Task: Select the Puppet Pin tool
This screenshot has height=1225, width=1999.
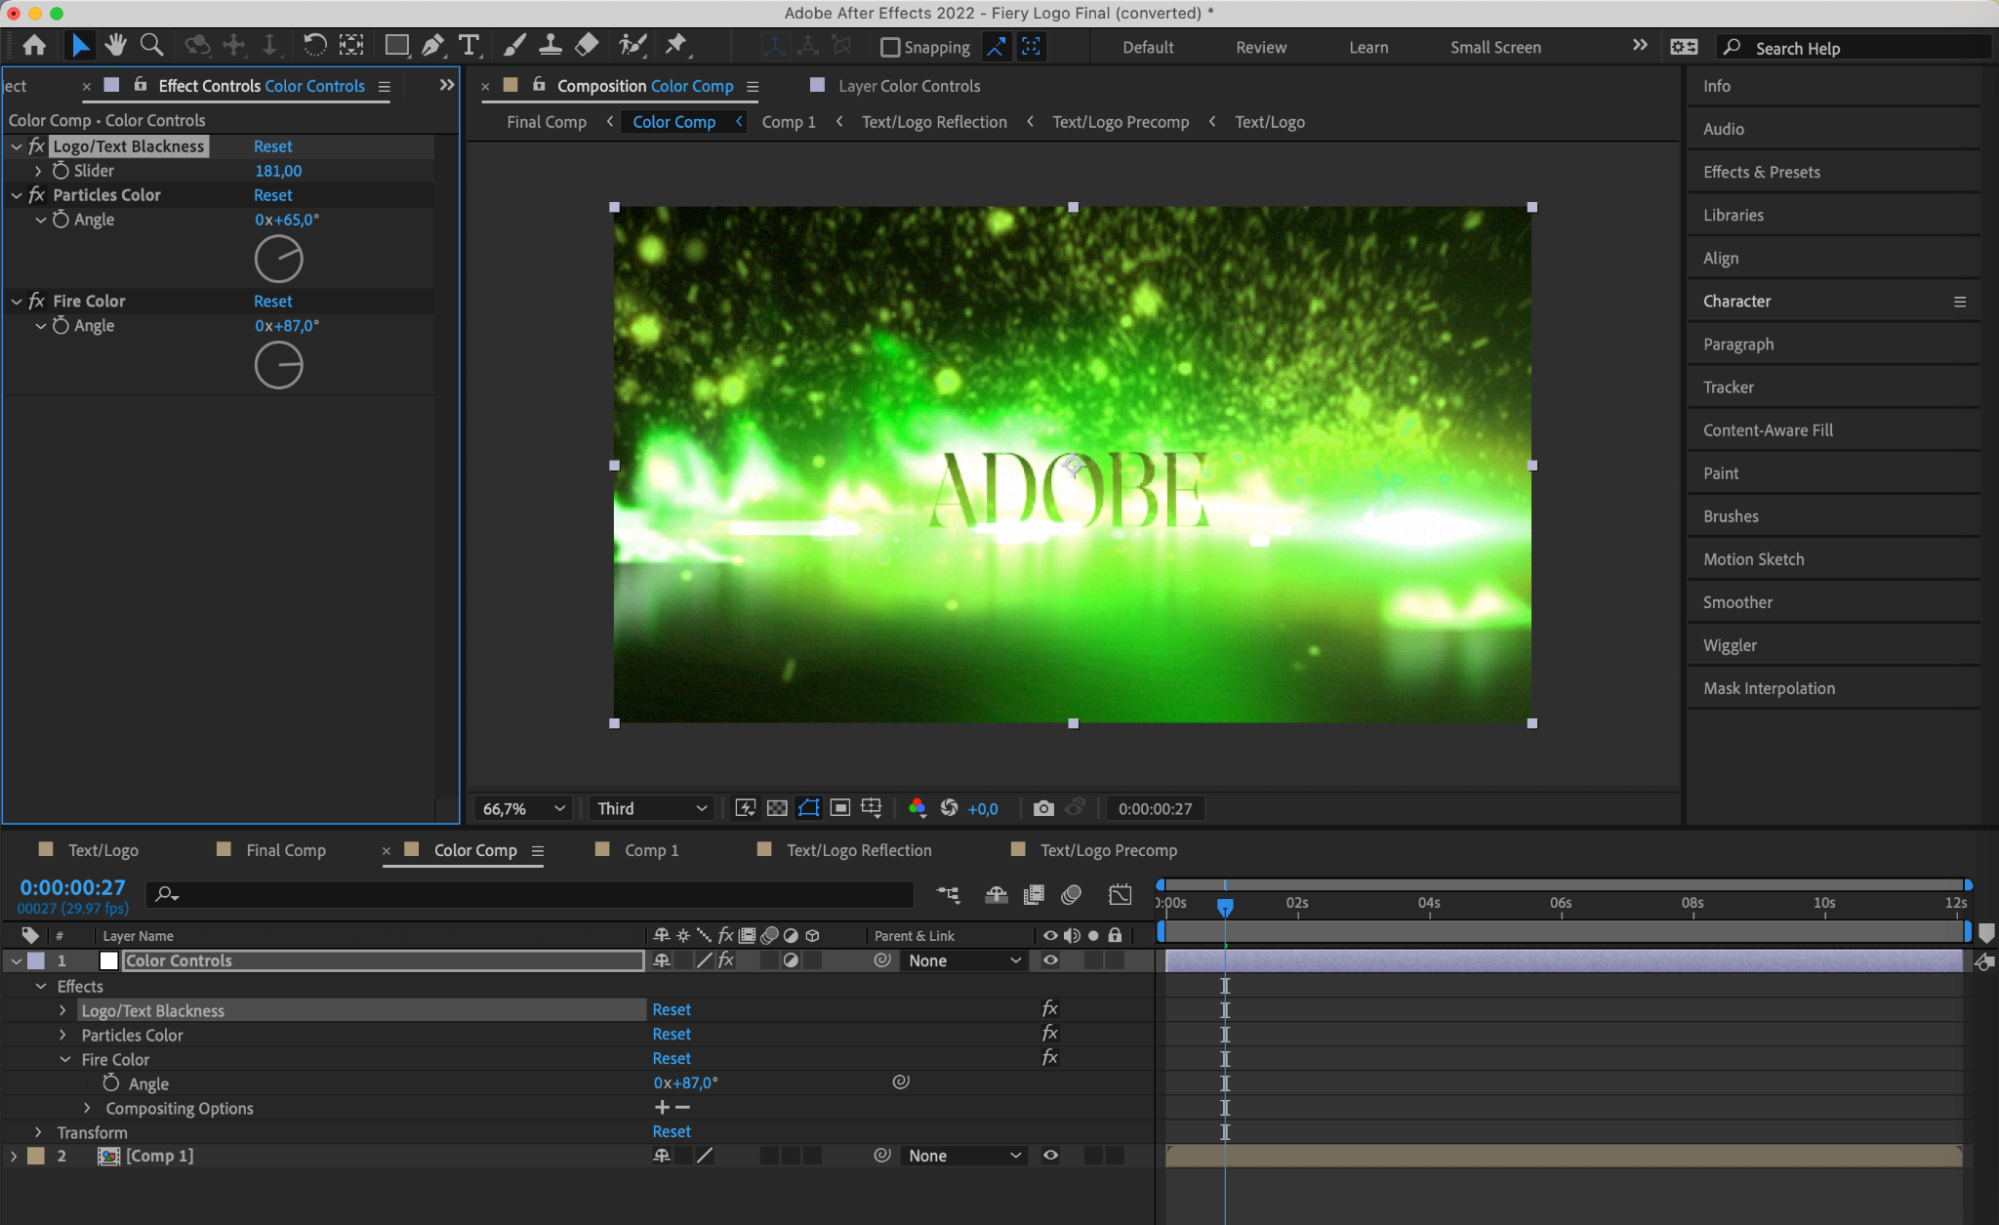Action: (x=676, y=46)
